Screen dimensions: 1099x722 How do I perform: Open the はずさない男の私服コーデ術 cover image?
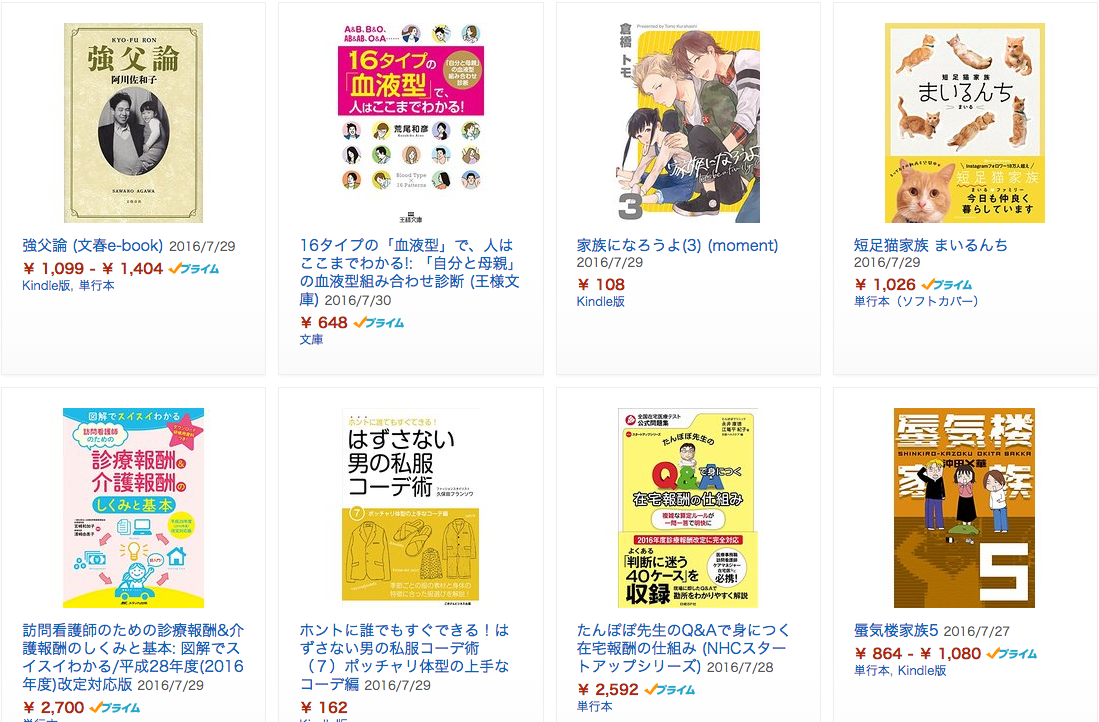point(411,508)
